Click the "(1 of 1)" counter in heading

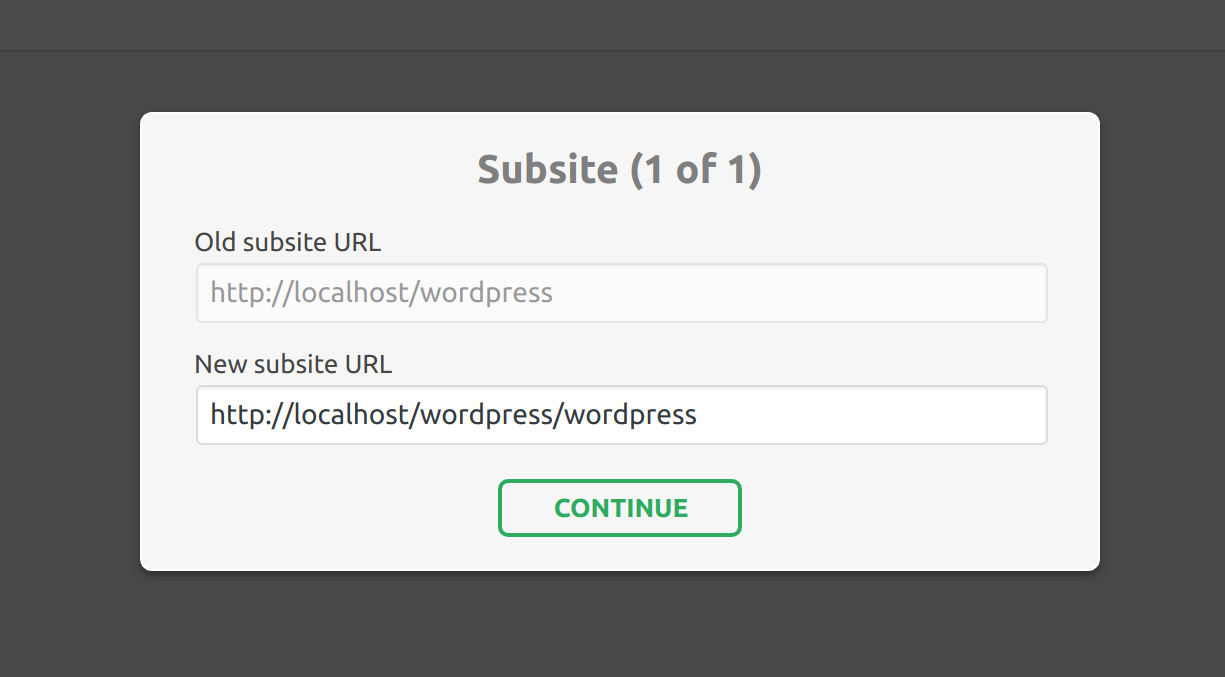click(x=696, y=169)
